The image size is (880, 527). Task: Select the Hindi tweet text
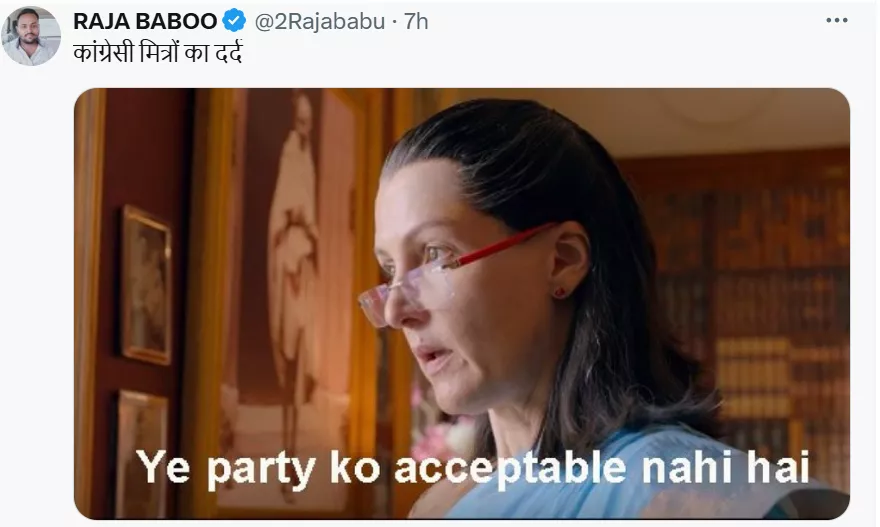click(x=158, y=53)
